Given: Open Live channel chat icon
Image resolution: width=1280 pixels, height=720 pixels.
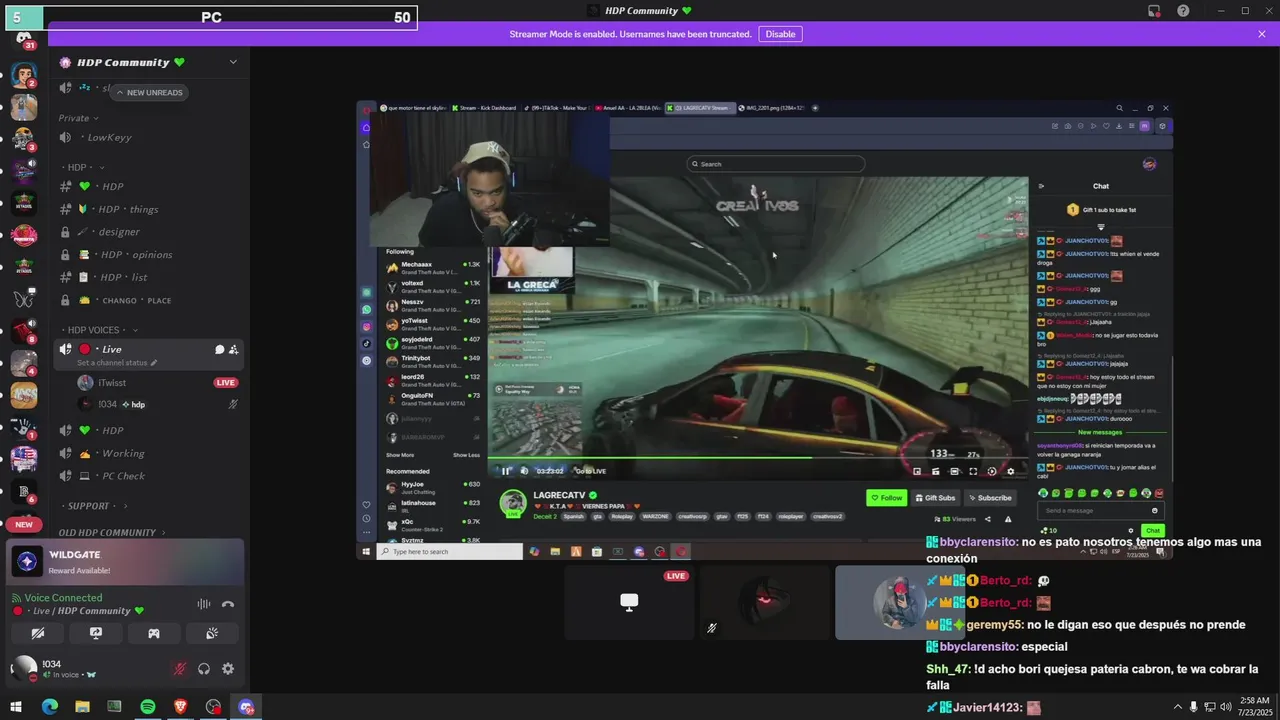Looking at the screenshot, I should tap(219, 349).
